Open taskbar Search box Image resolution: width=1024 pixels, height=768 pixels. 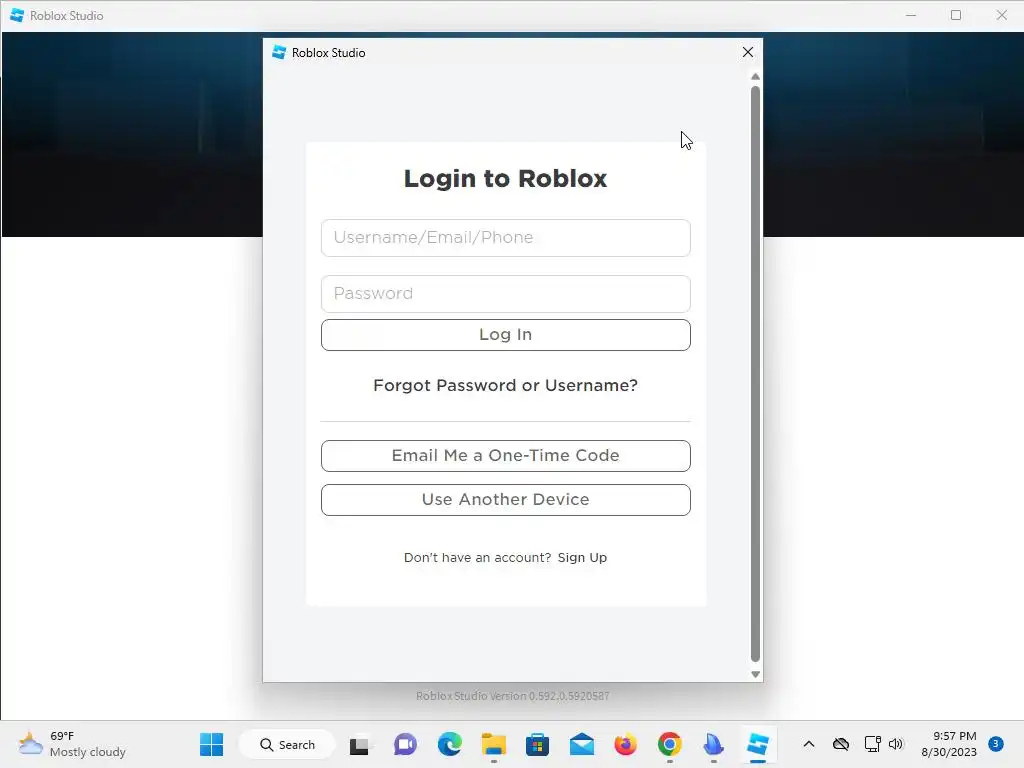287,744
